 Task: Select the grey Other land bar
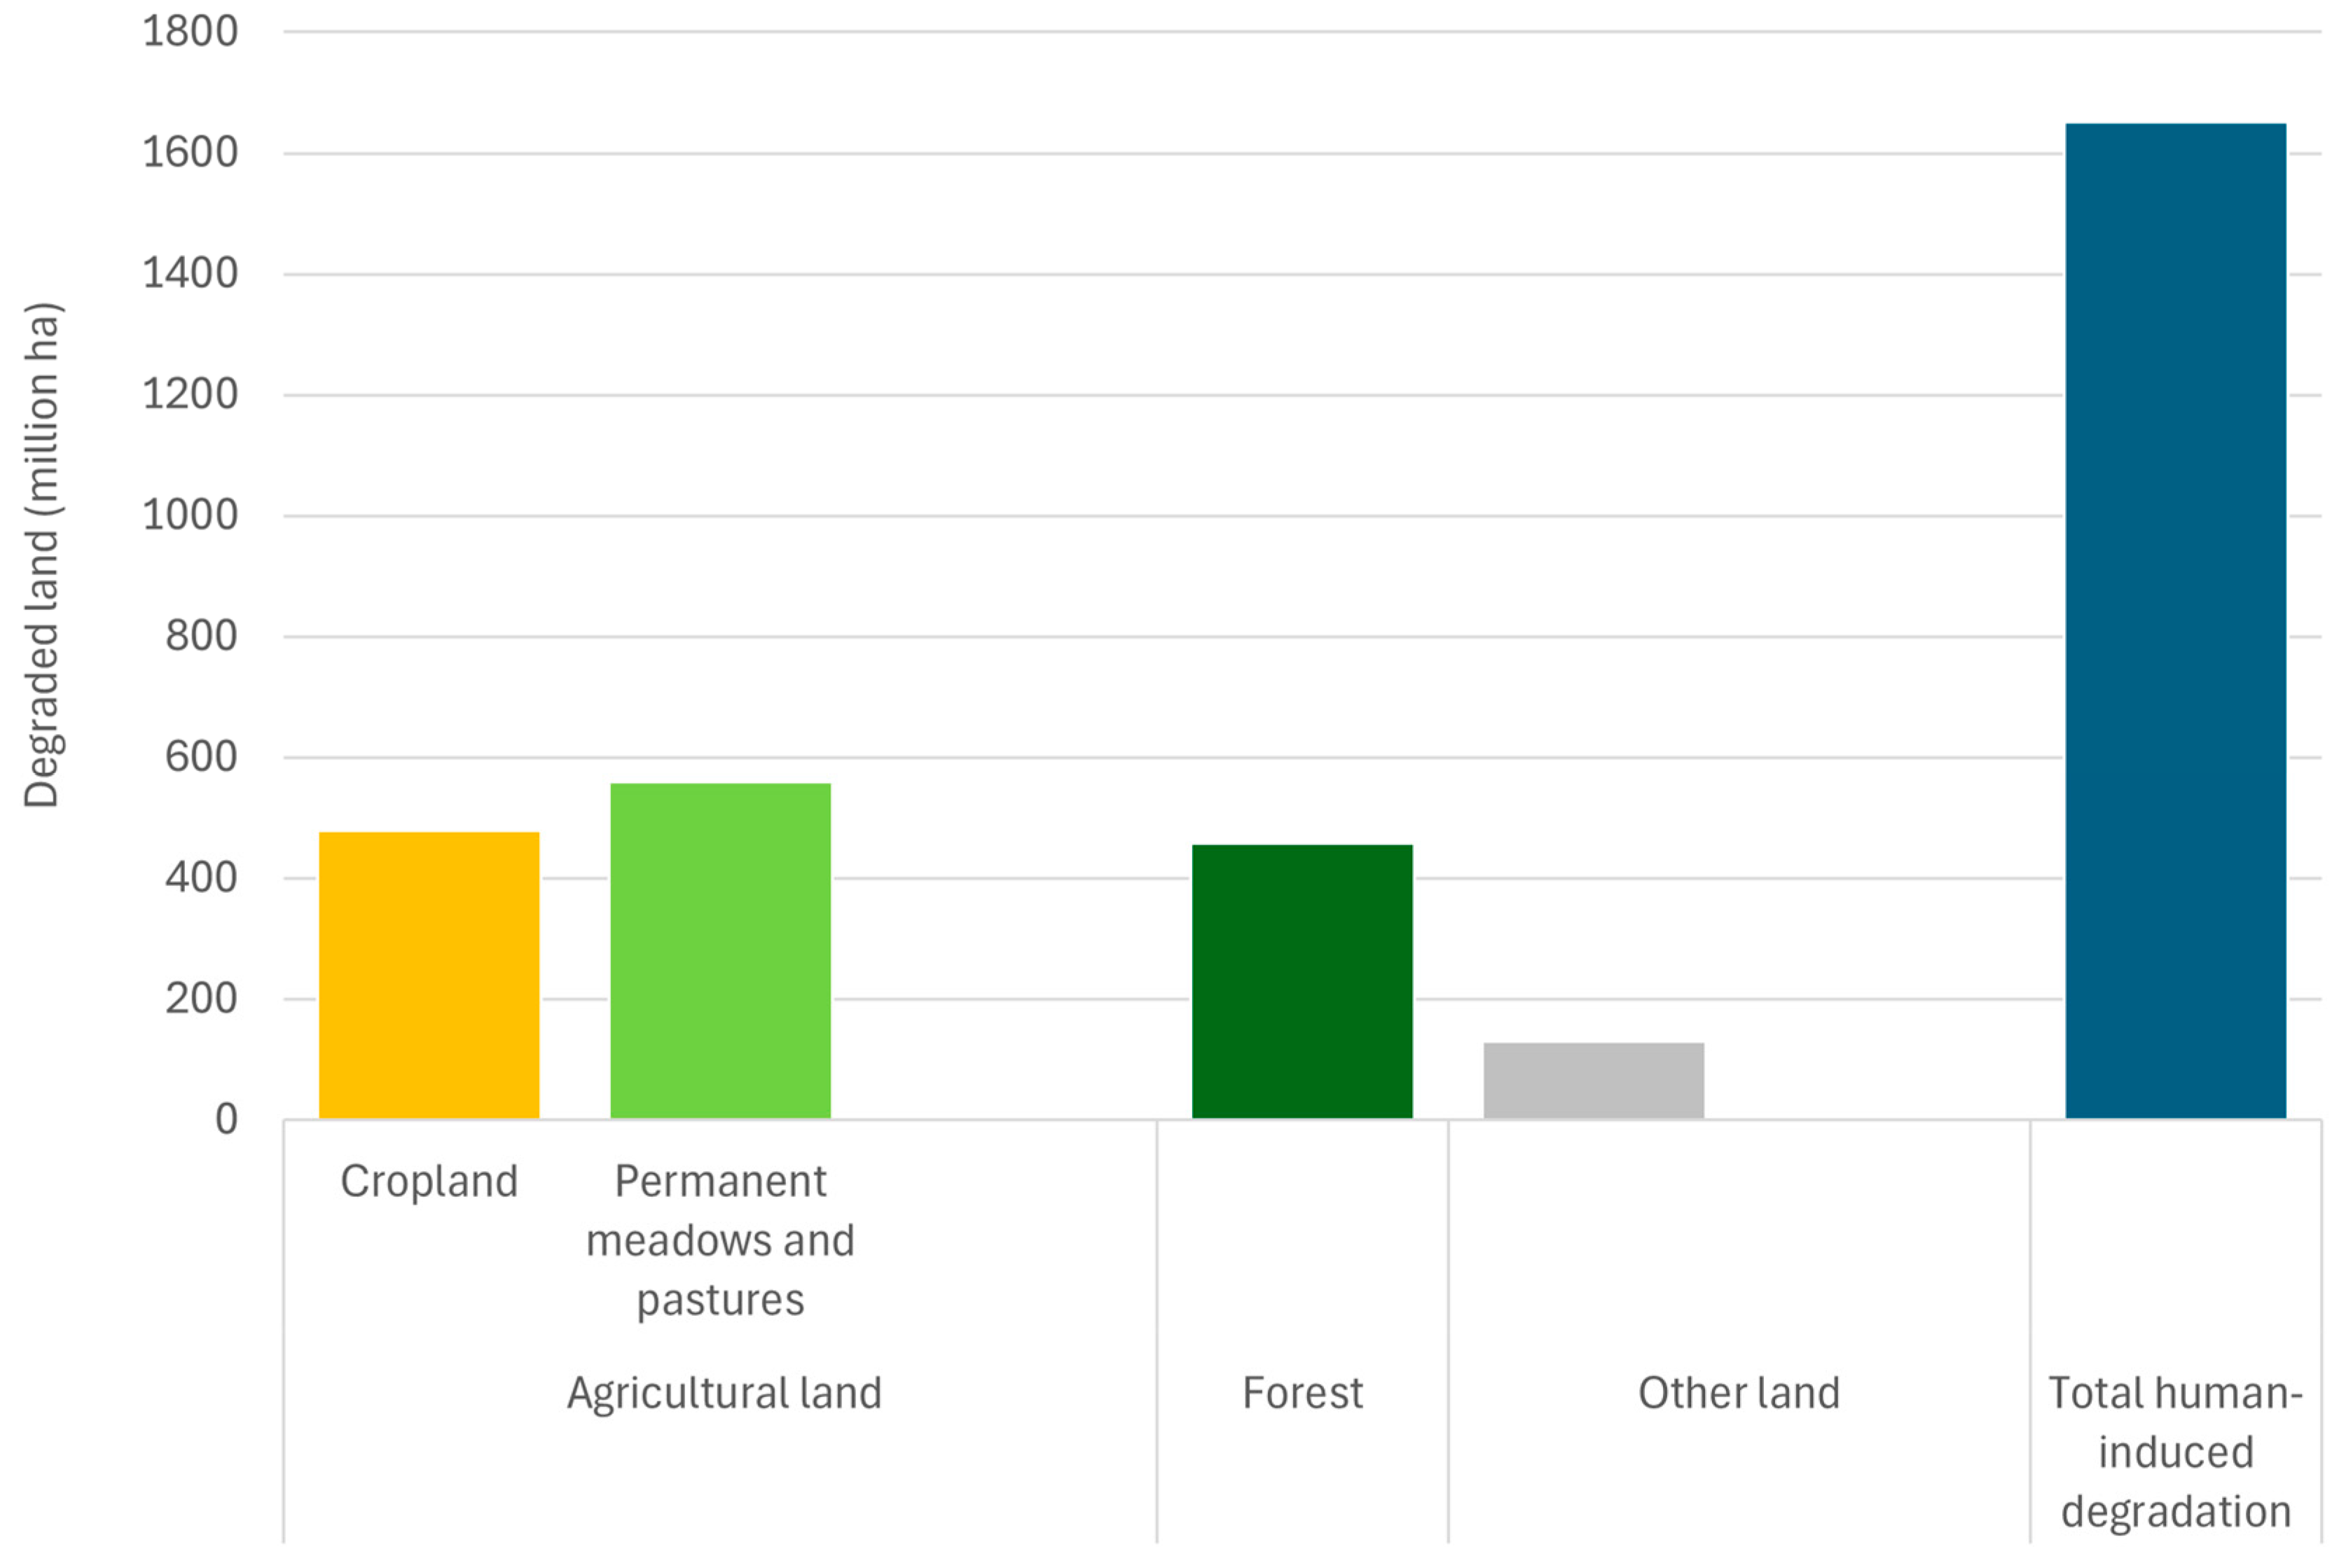1593,1080
